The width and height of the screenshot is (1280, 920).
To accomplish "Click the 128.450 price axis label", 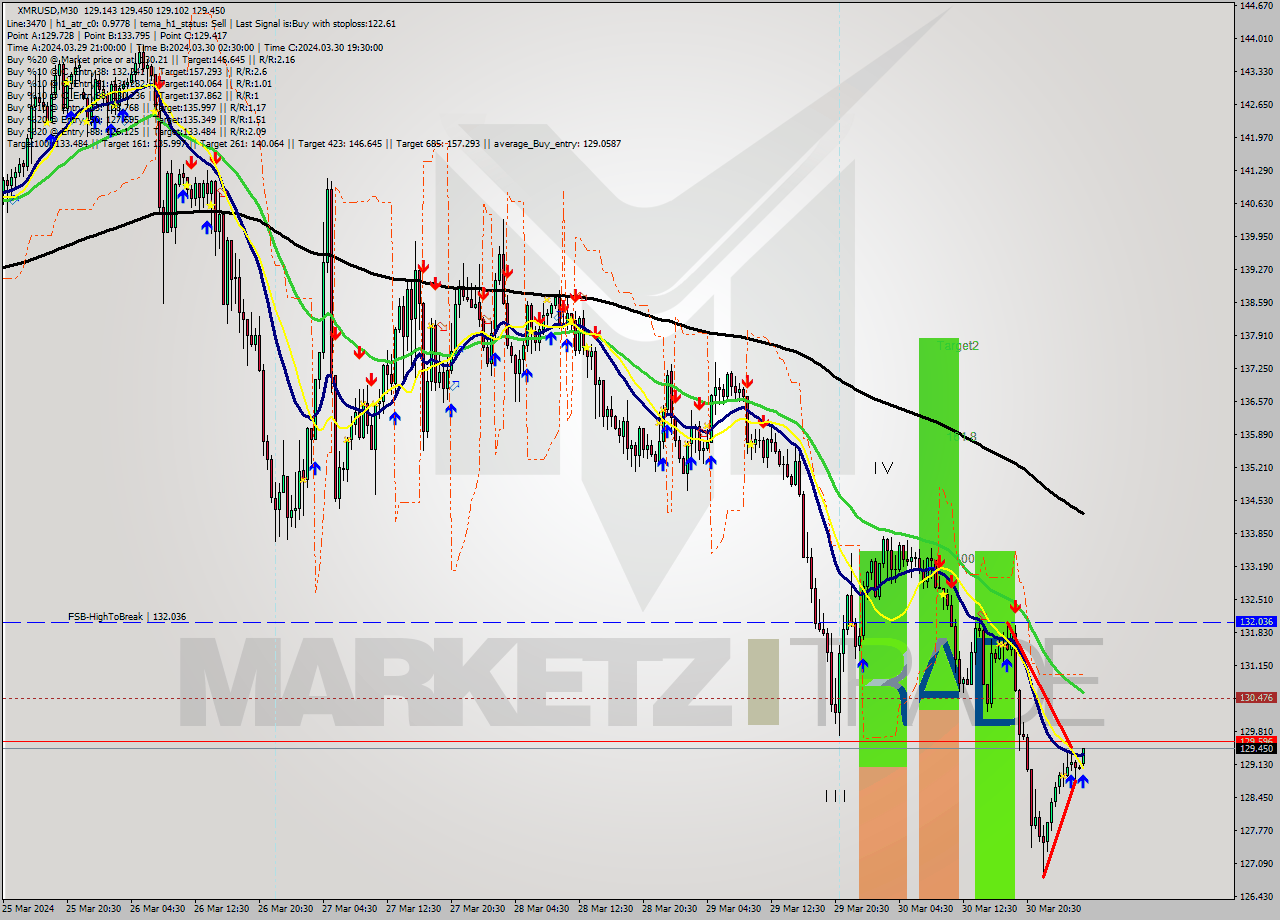I will coord(1256,797).
